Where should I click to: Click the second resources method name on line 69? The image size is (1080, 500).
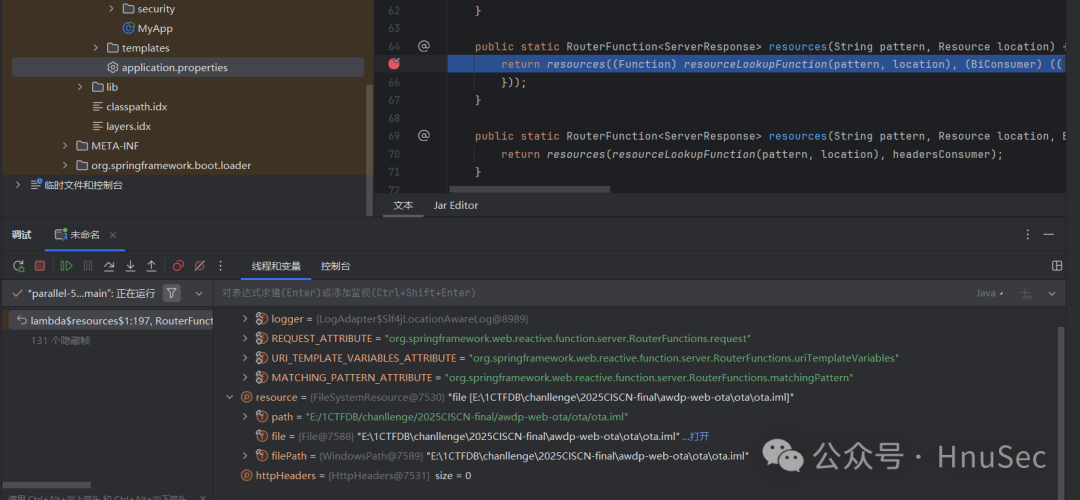pyautogui.click(x=796, y=136)
